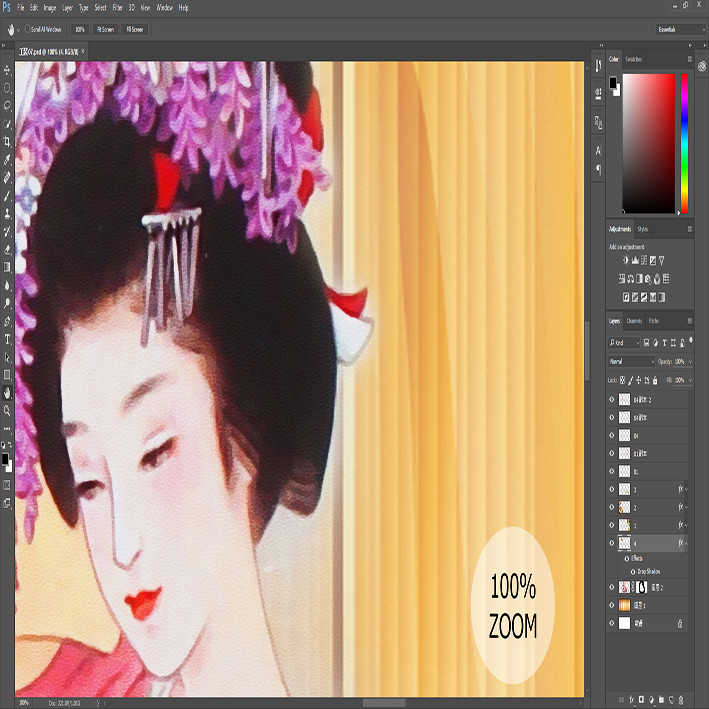709x709 pixels.
Task: Open the Essentials workspace dropdown
Action: pyautogui.click(x=680, y=29)
